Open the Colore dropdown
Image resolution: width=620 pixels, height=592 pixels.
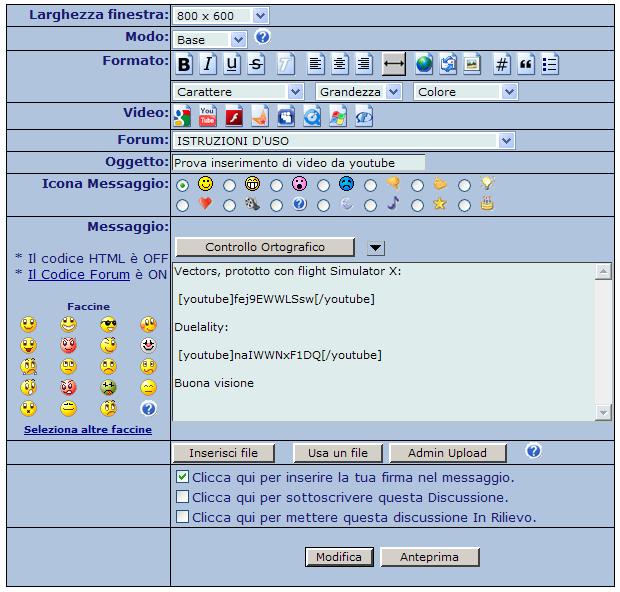(466, 92)
